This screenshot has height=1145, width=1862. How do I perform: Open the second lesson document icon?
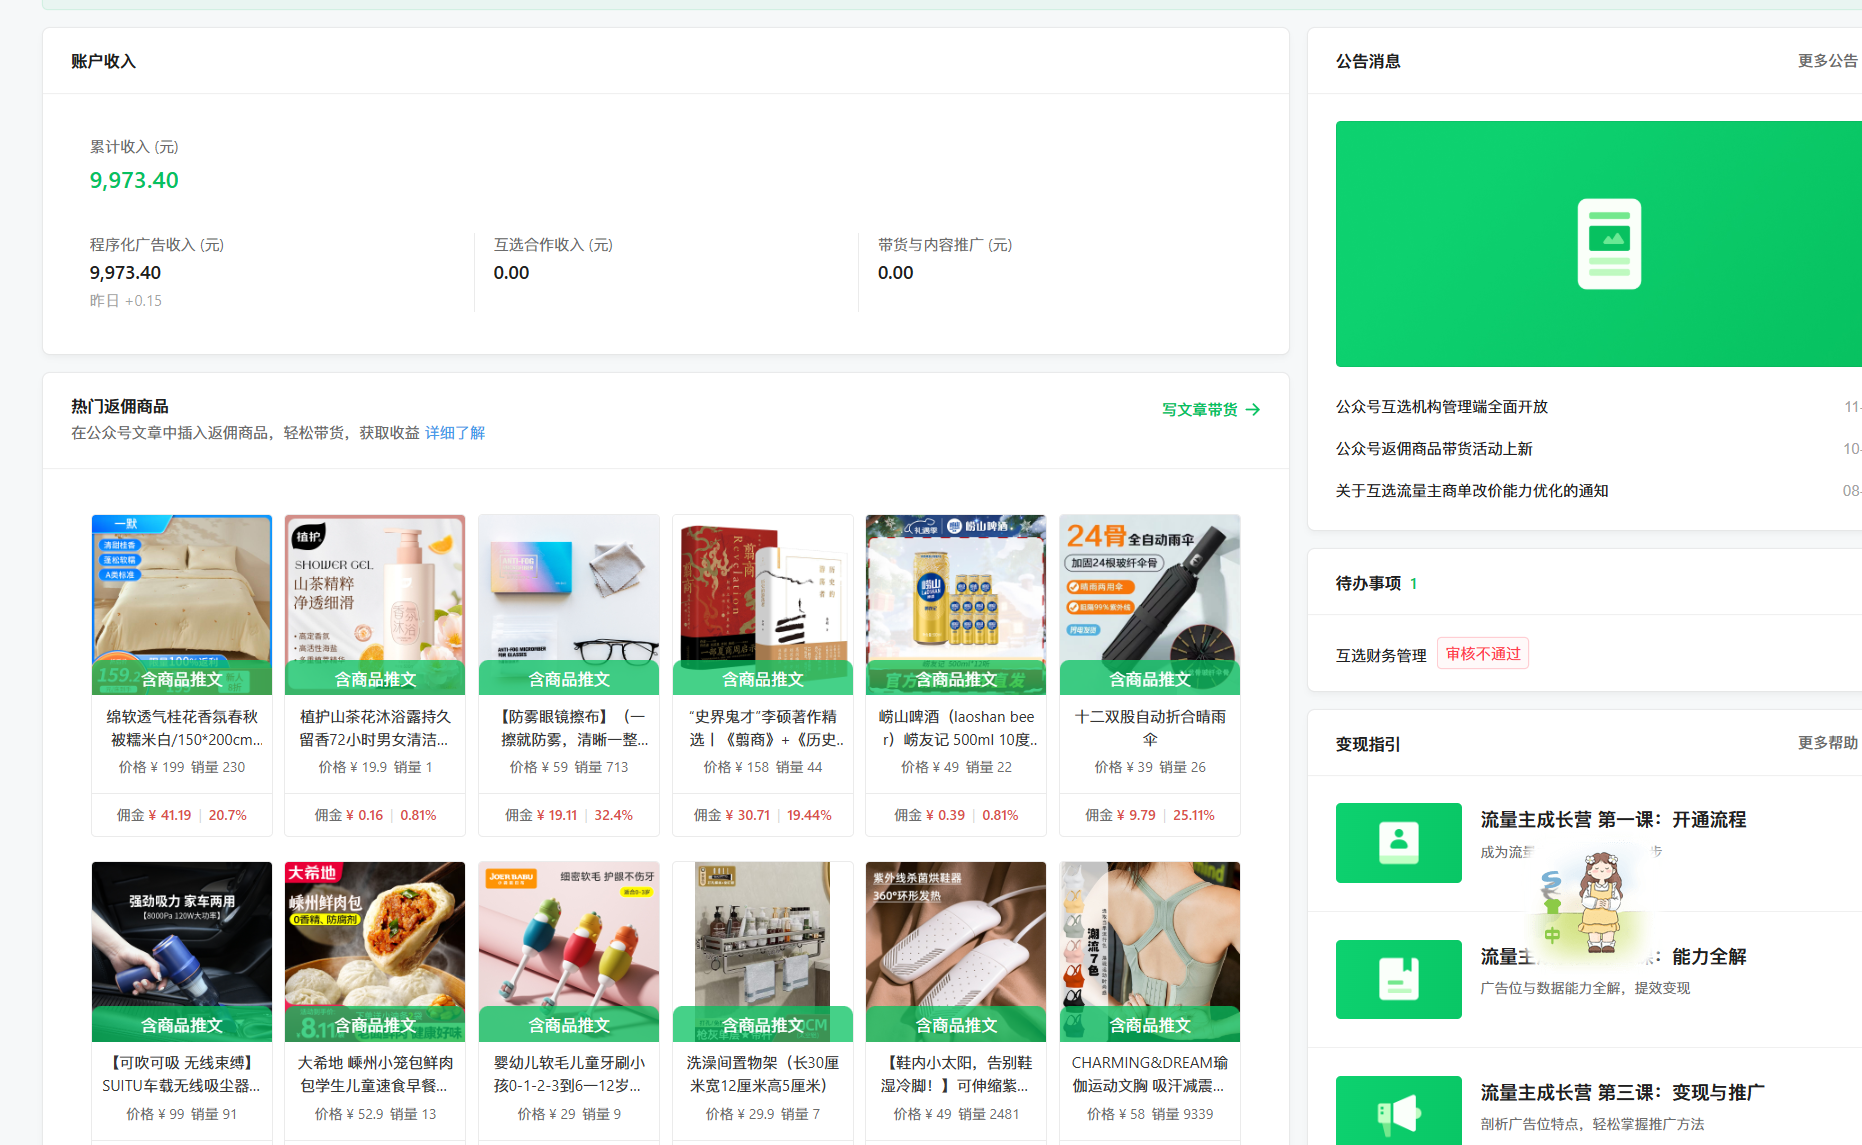point(1398,979)
